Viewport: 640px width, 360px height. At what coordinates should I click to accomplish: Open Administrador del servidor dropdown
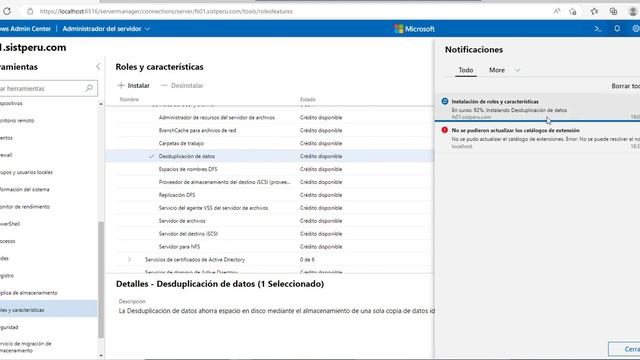(x=106, y=29)
